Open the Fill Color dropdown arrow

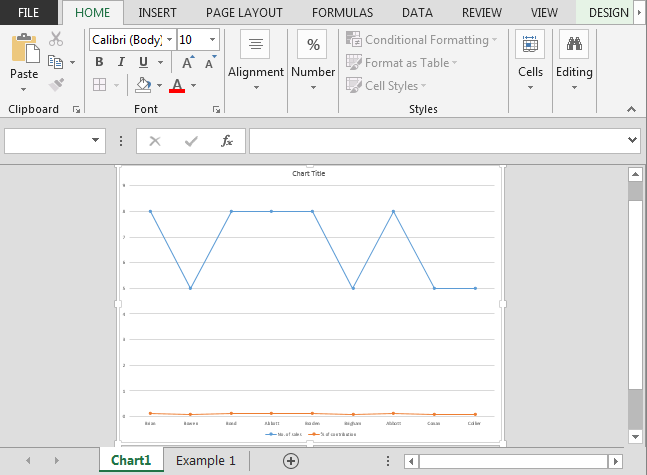159,85
